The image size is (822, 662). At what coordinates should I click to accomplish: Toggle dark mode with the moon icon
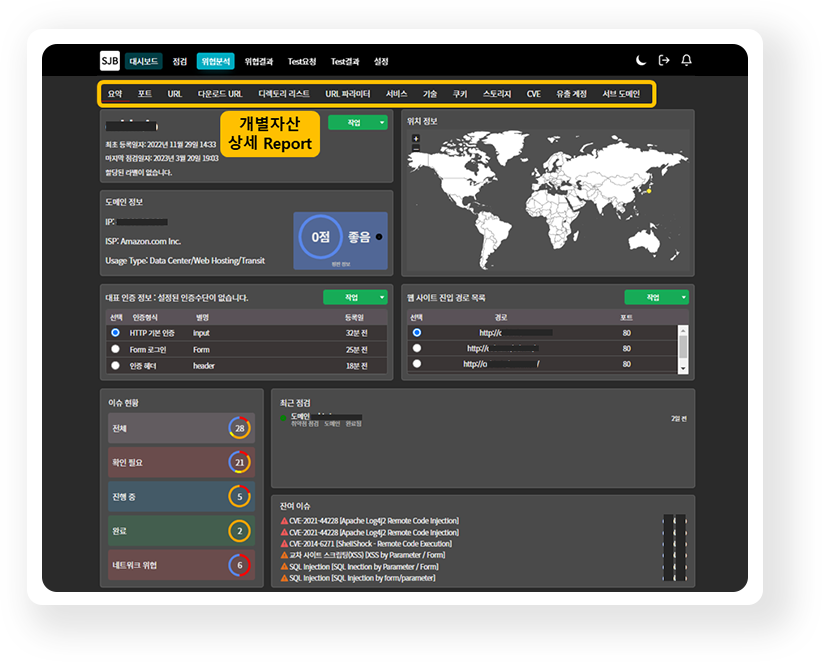641,61
